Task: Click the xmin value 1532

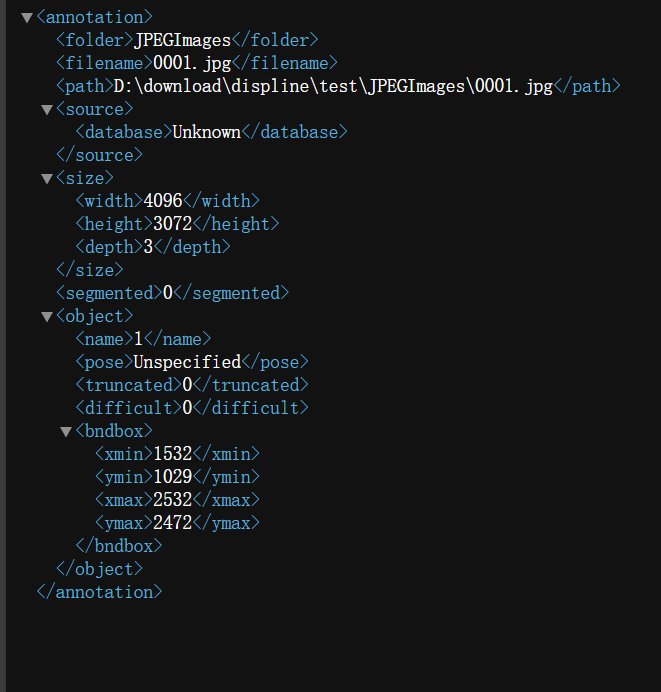Action: click(173, 454)
